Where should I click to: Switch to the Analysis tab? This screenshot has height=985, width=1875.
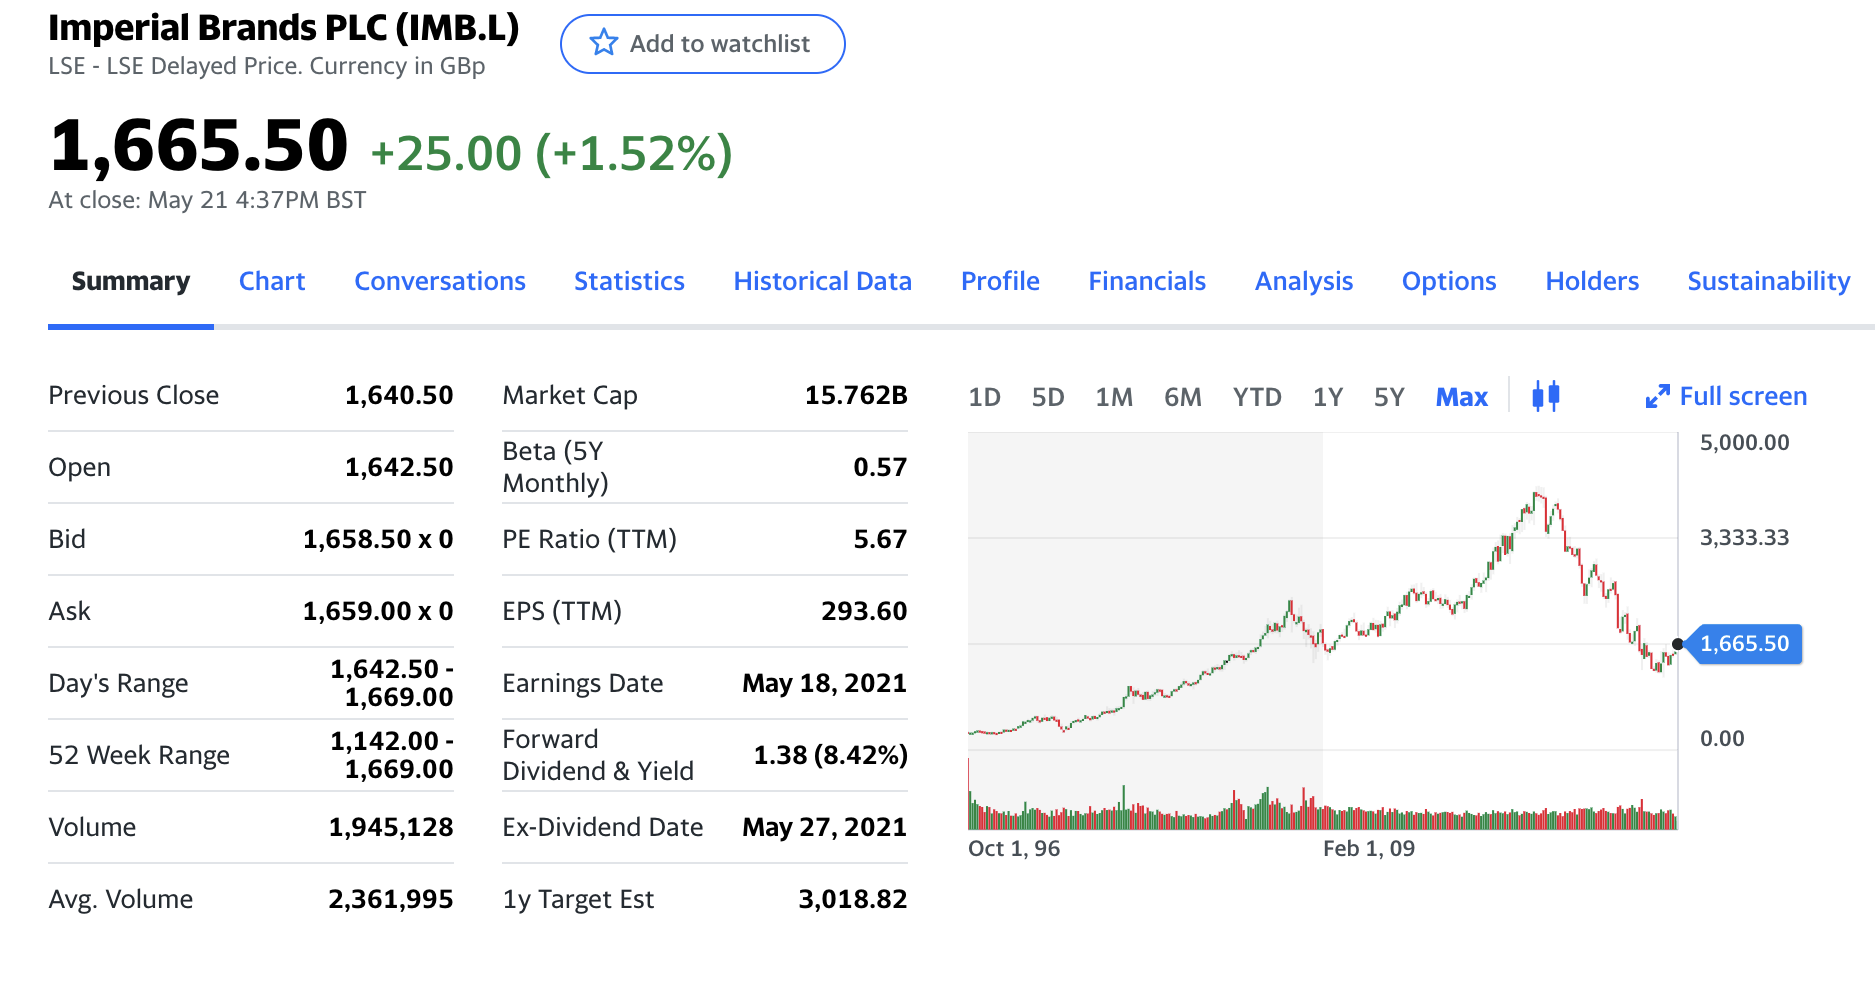(x=1304, y=282)
